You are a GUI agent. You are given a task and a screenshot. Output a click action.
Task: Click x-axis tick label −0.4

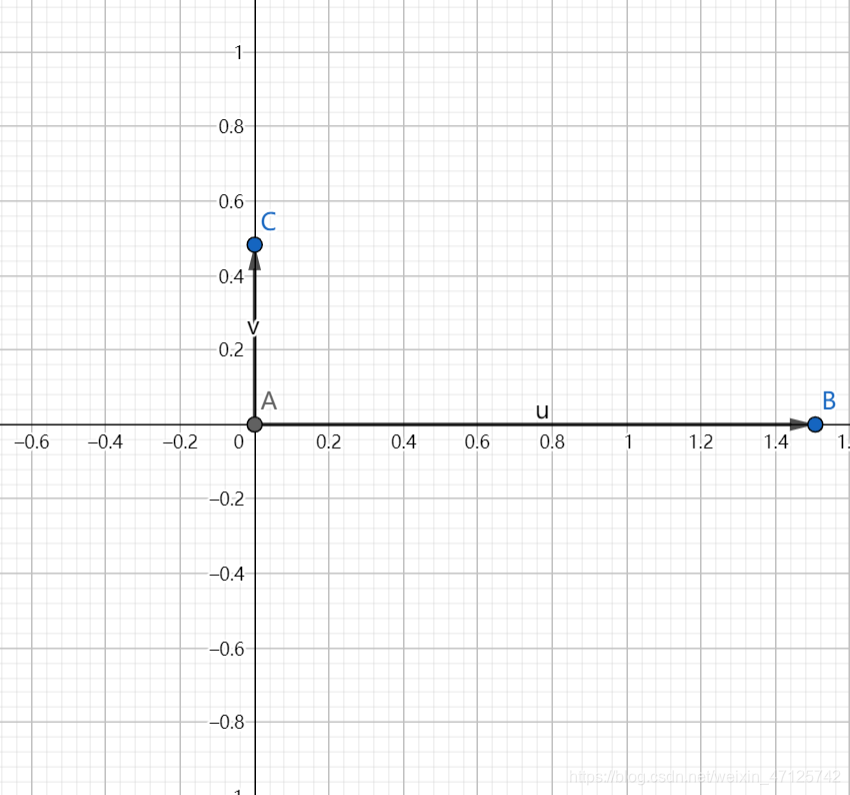coord(105,442)
